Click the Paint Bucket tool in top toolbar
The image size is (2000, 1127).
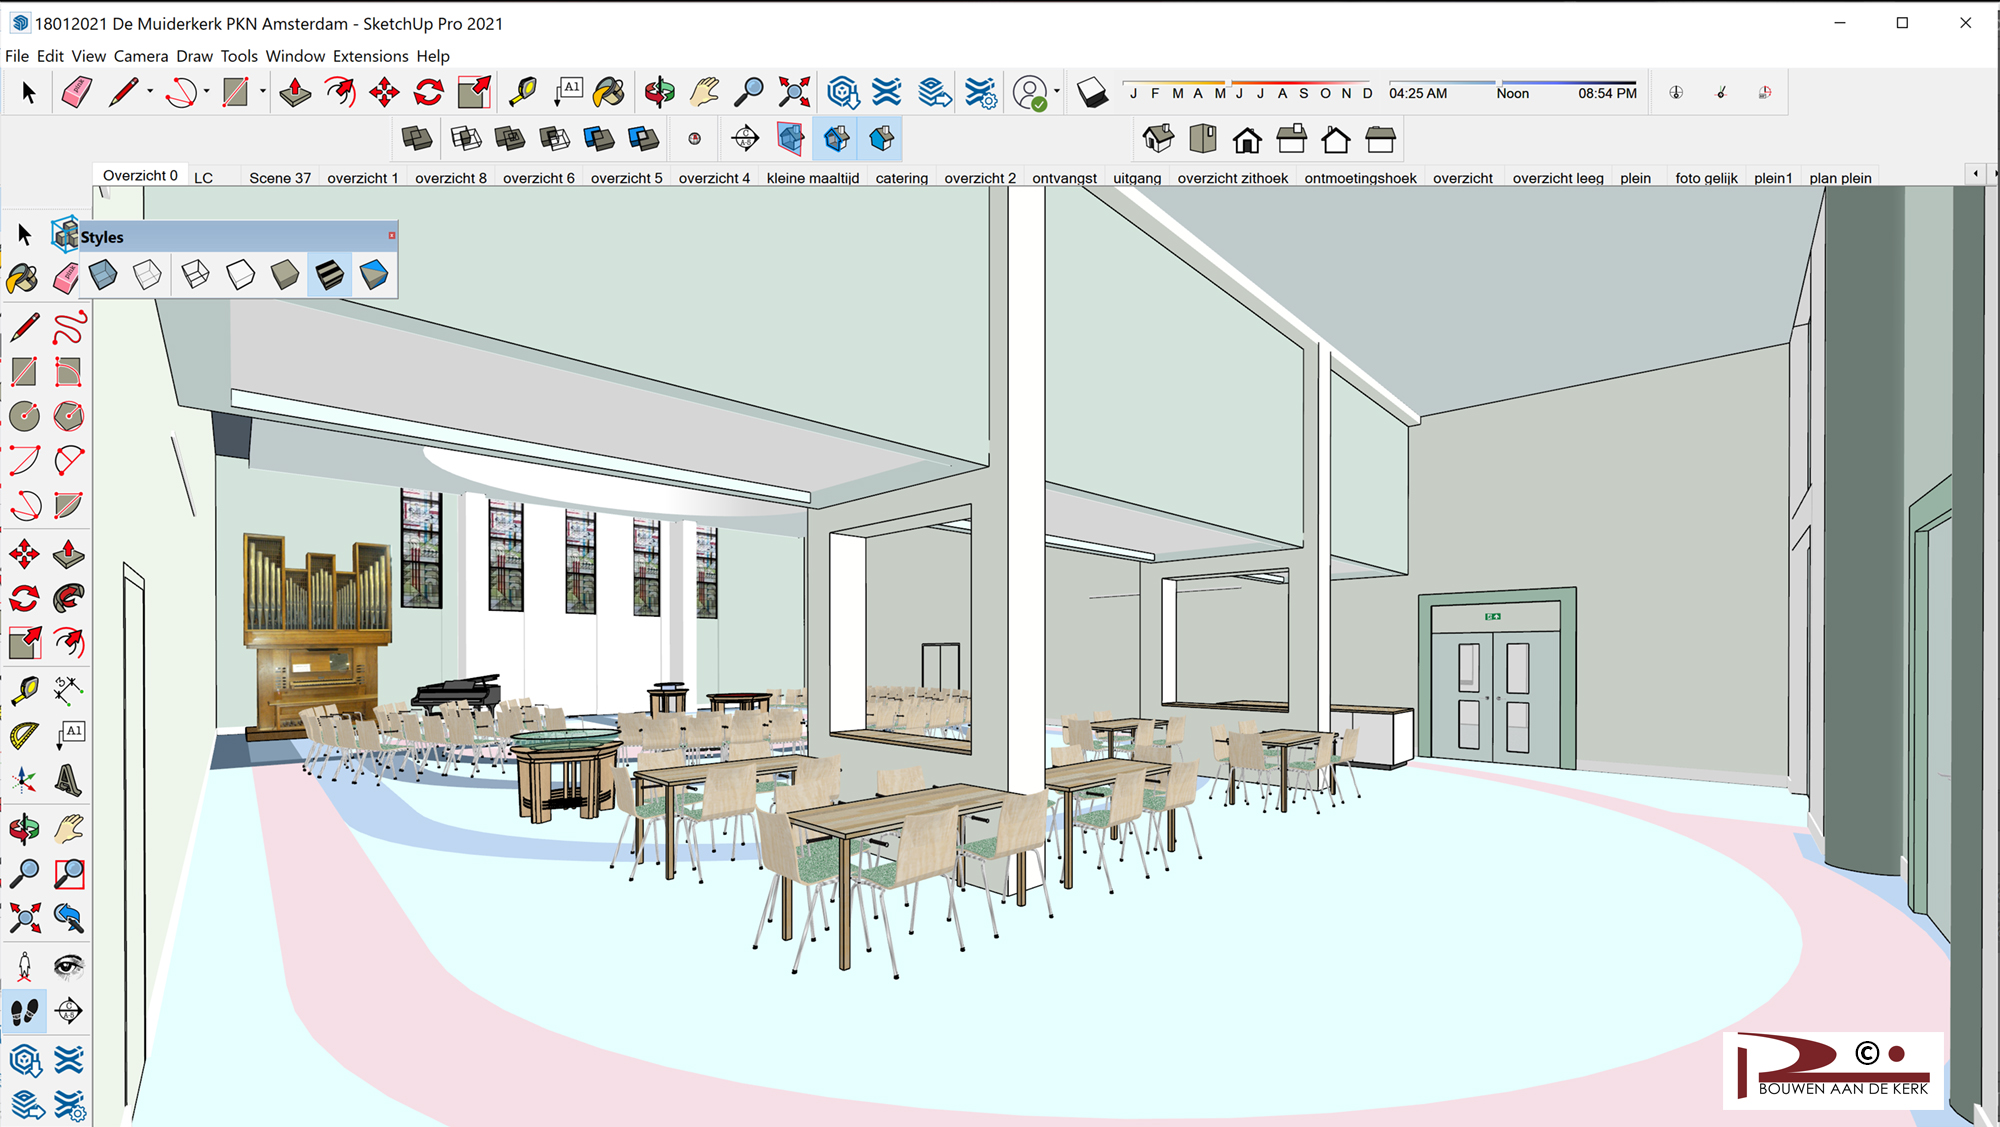[x=608, y=93]
